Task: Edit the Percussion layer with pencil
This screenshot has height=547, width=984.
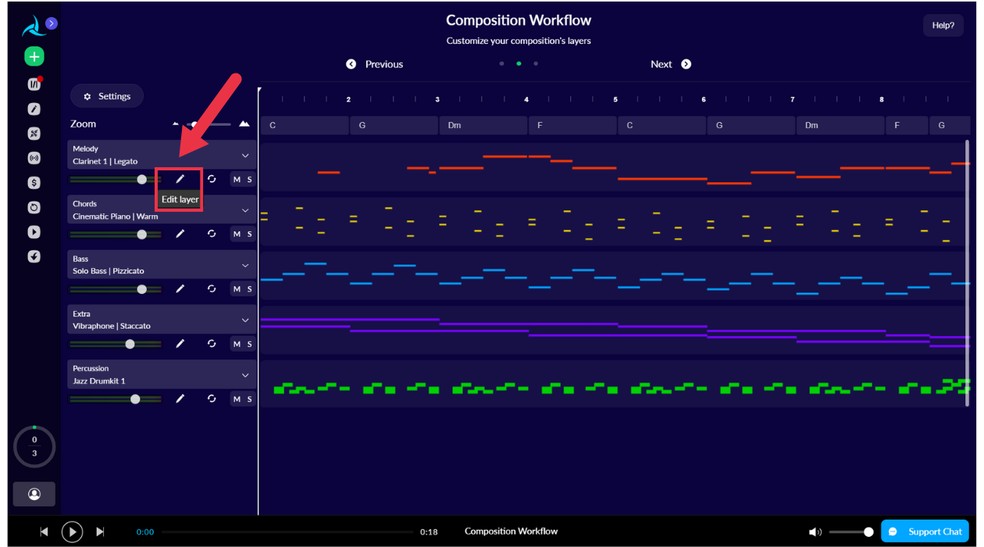Action: [x=179, y=398]
